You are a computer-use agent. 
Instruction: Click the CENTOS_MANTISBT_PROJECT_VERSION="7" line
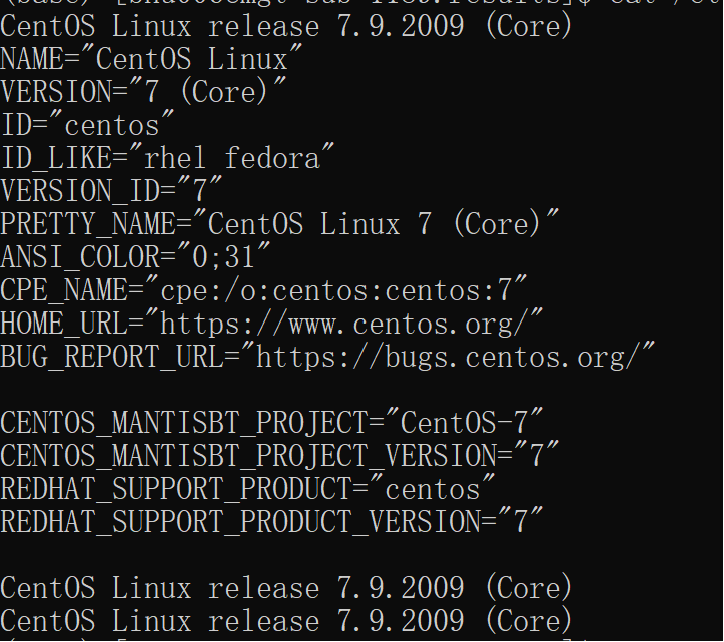[x=279, y=455]
